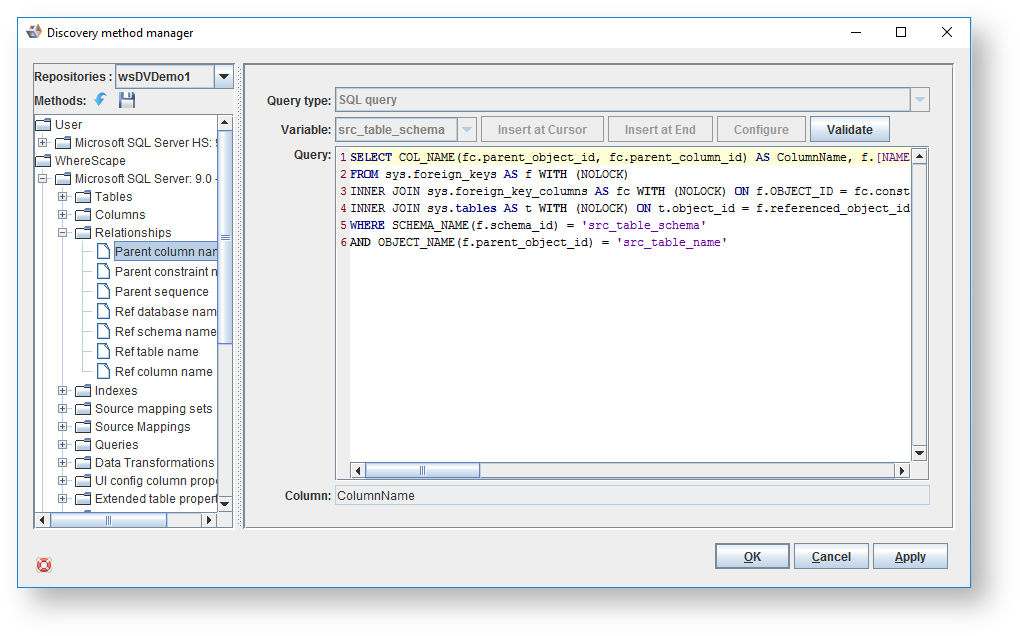Click into the Column name field
The height and width of the screenshot is (636, 1020).
coord(631,496)
